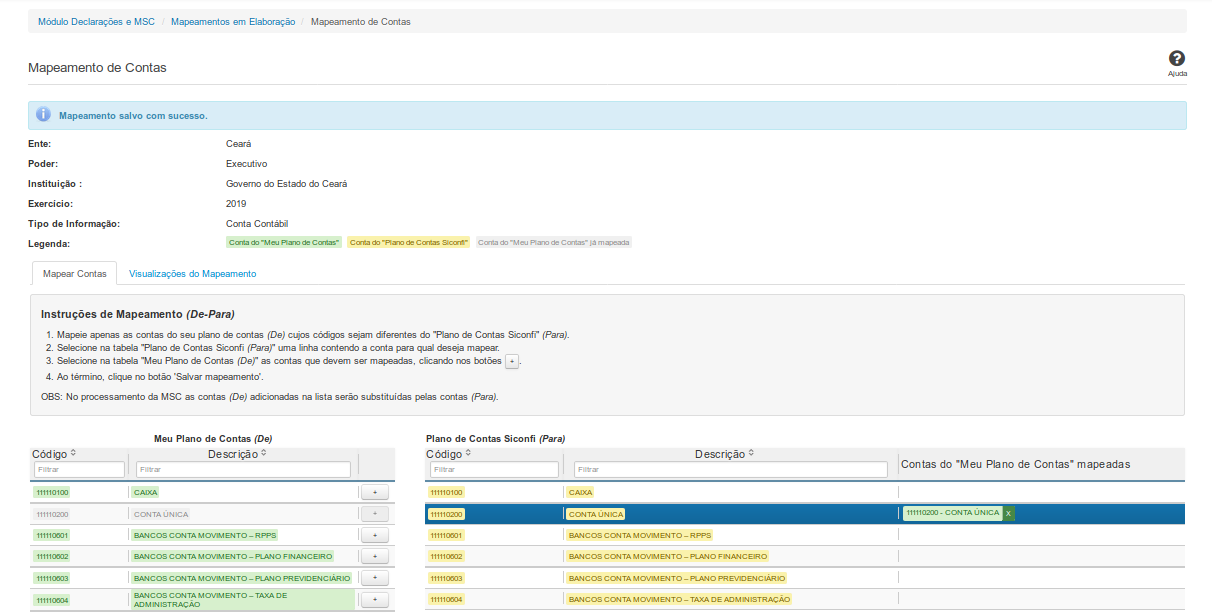Remove mapped account 111110200 with X
Viewport: 1212px width, 613px height.
[x=1009, y=513]
